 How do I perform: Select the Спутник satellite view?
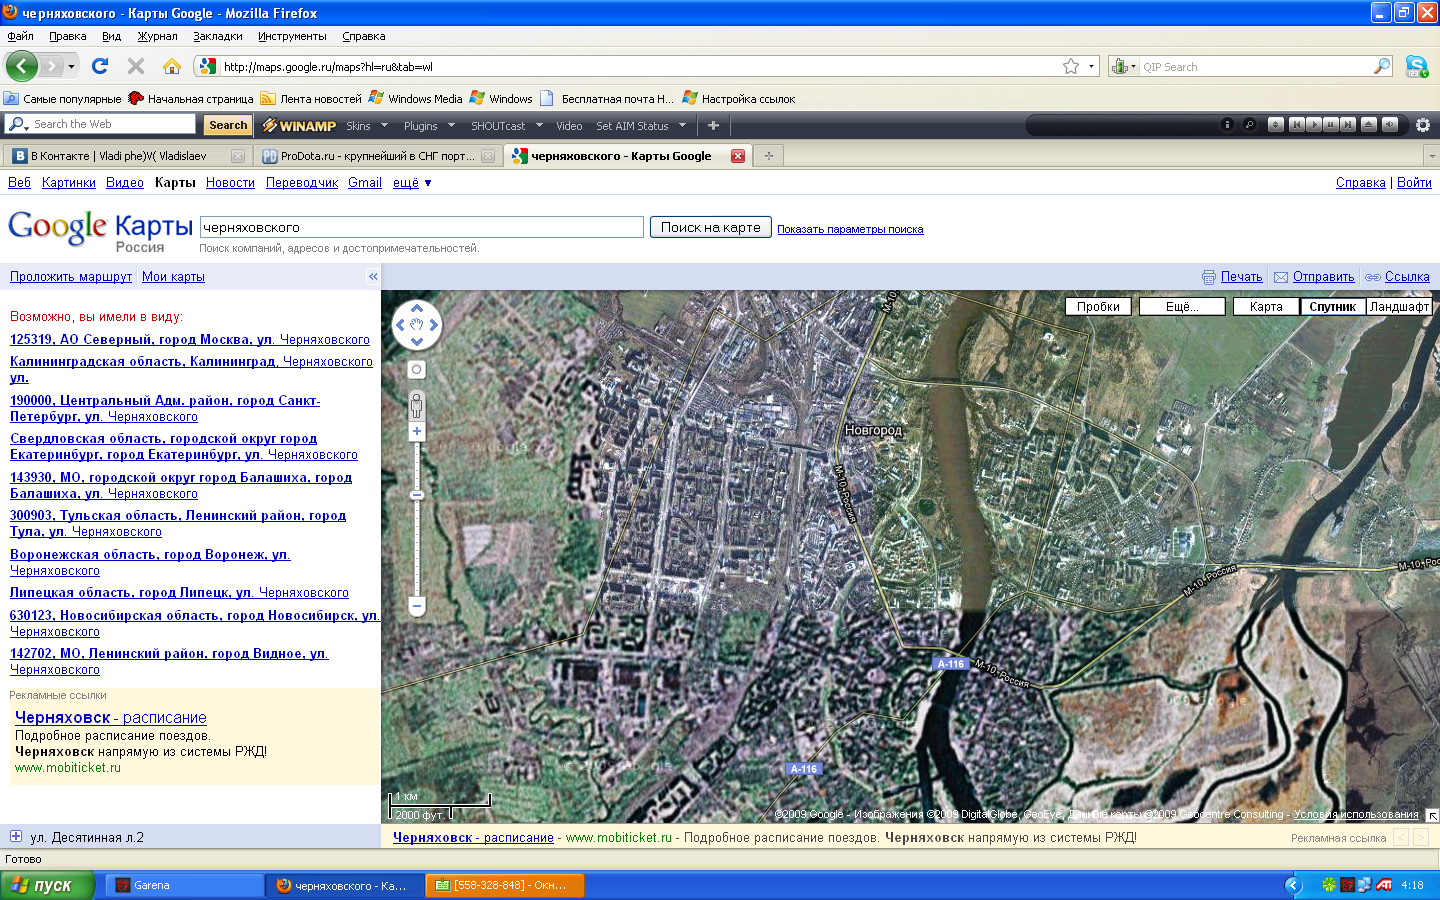pyautogui.click(x=1333, y=307)
